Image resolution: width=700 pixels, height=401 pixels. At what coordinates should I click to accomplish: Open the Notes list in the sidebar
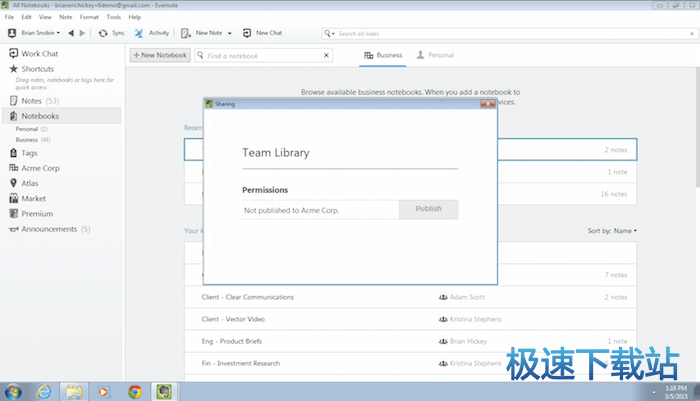[x=34, y=101]
